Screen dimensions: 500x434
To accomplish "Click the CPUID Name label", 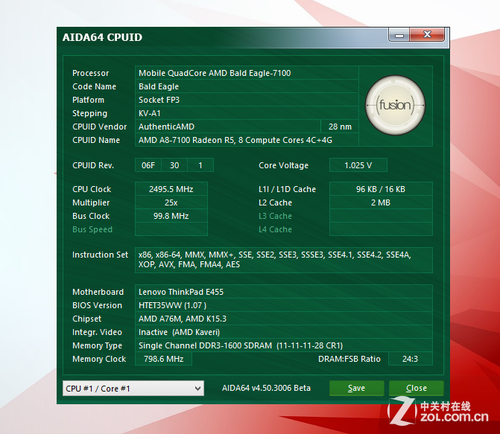I will [x=96, y=140].
